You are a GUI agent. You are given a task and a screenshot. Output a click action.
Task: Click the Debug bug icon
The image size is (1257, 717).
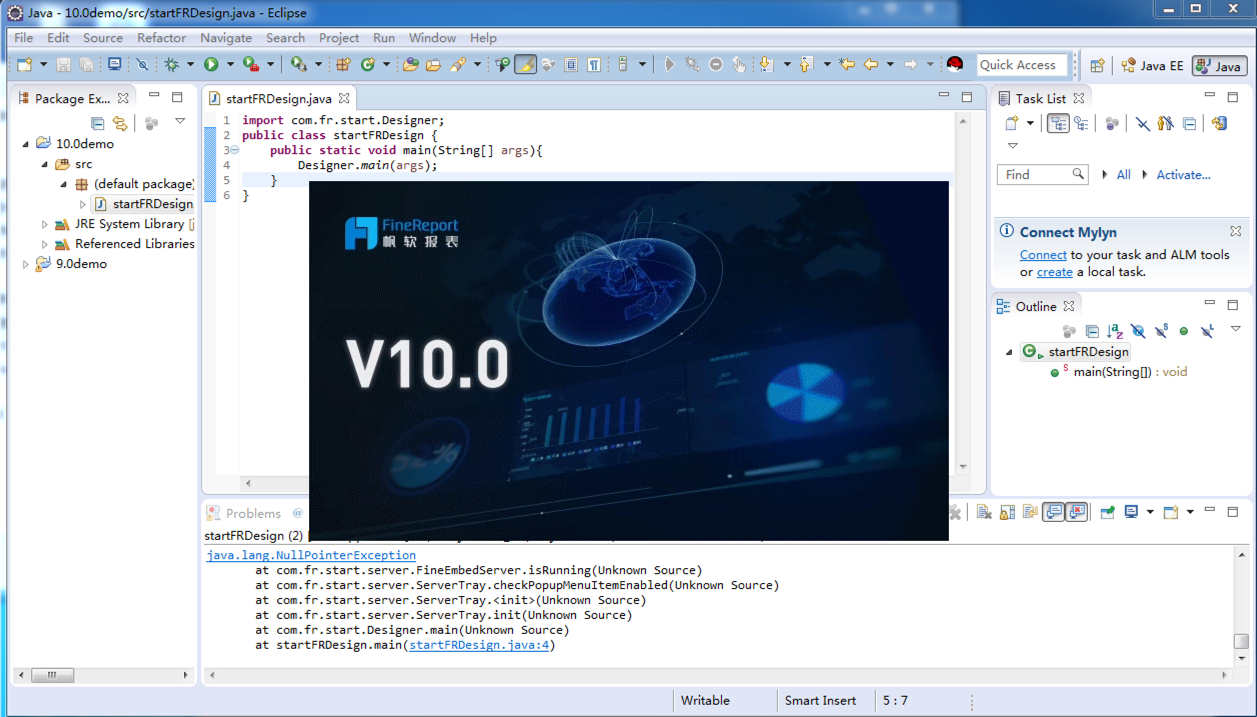click(171, 65)
